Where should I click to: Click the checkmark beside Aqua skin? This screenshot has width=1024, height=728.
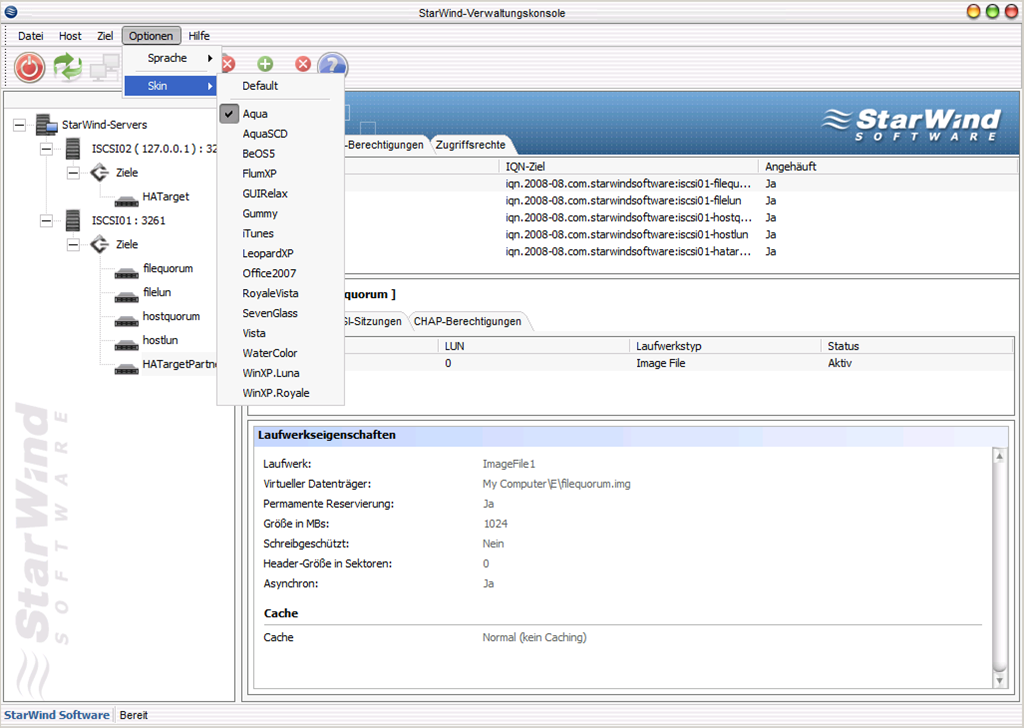pyautogui.click(x=229, y=114)
